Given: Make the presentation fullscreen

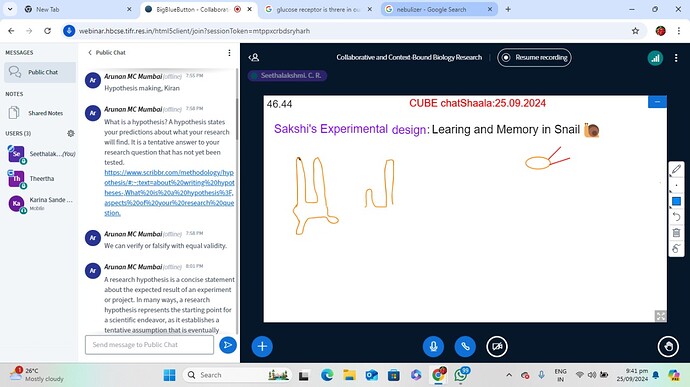Looking at the screenshot, I should click(660, 316).
